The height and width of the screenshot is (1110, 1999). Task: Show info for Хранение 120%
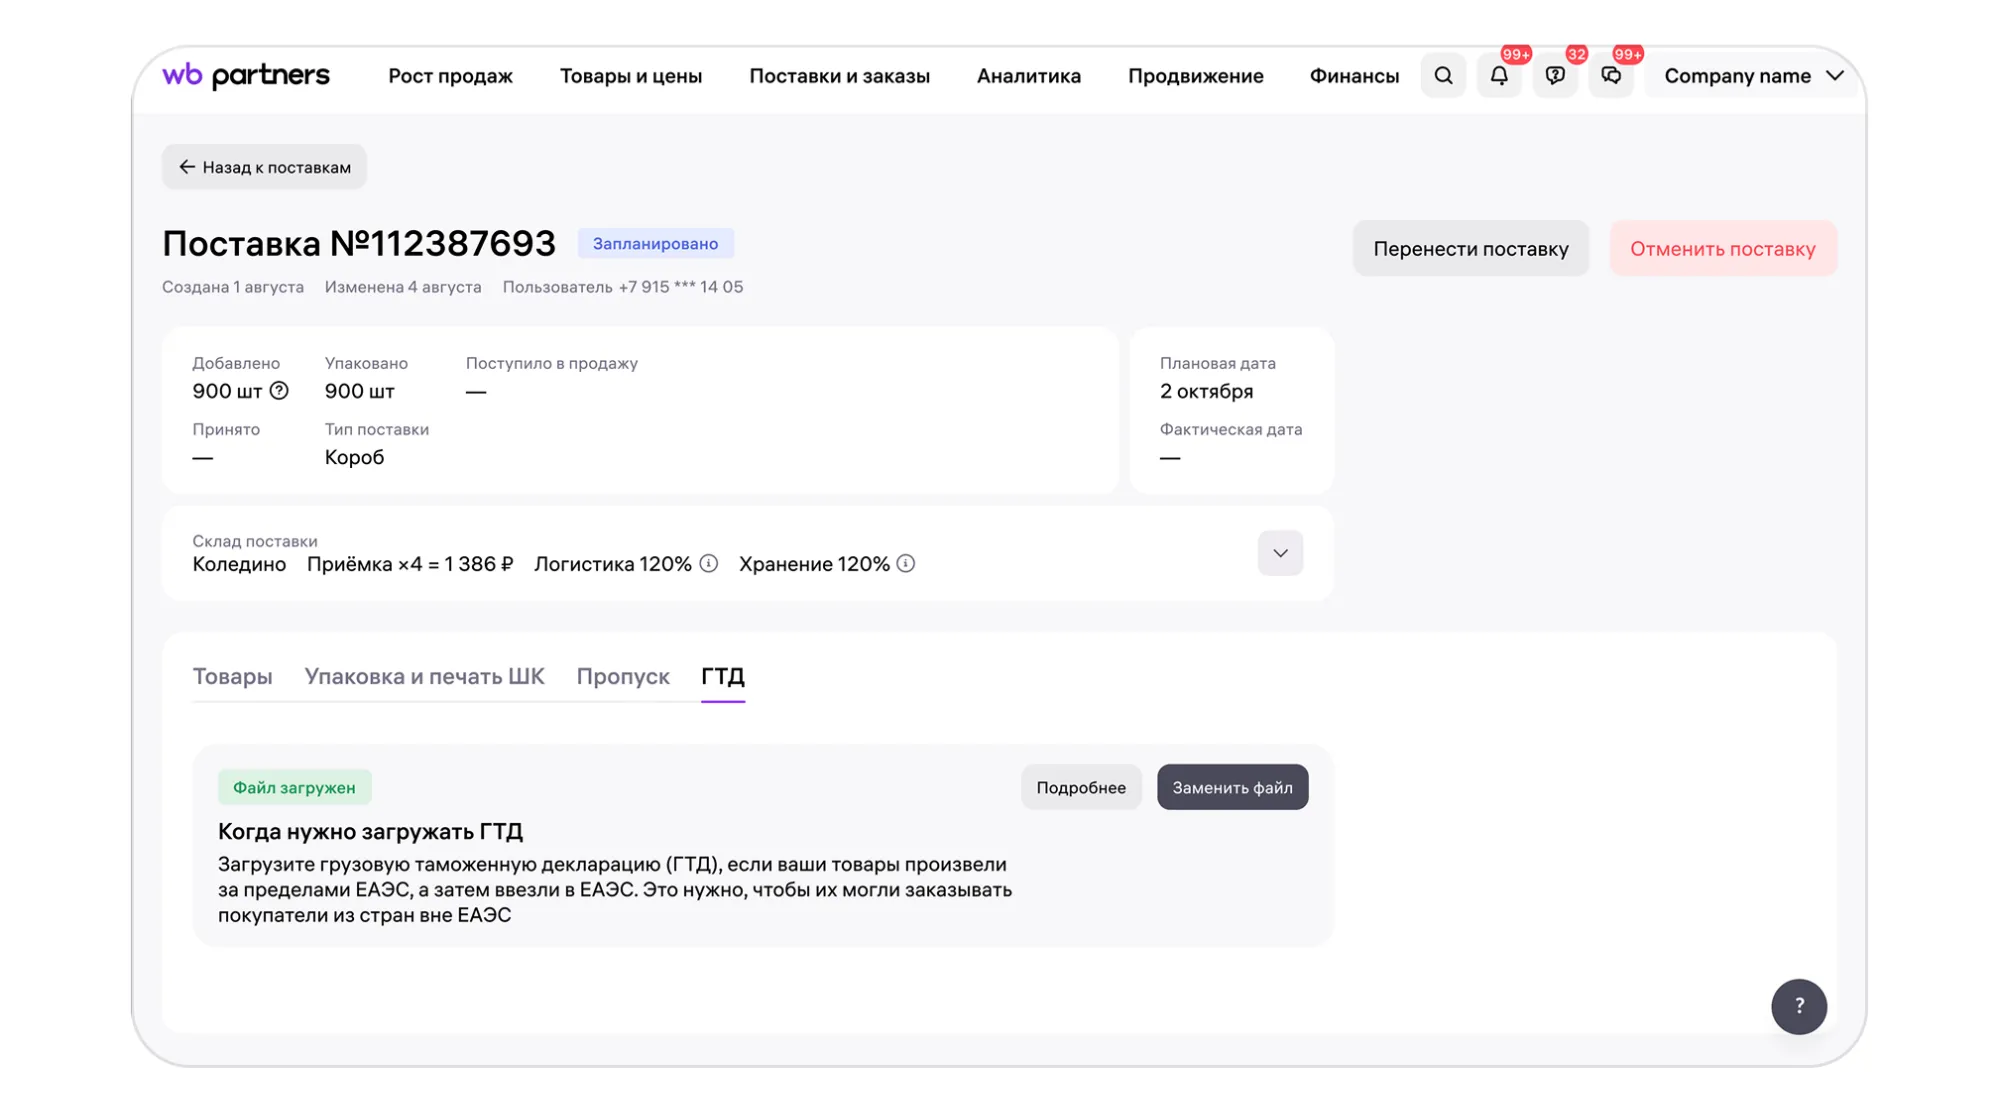[x=905, y=564]
